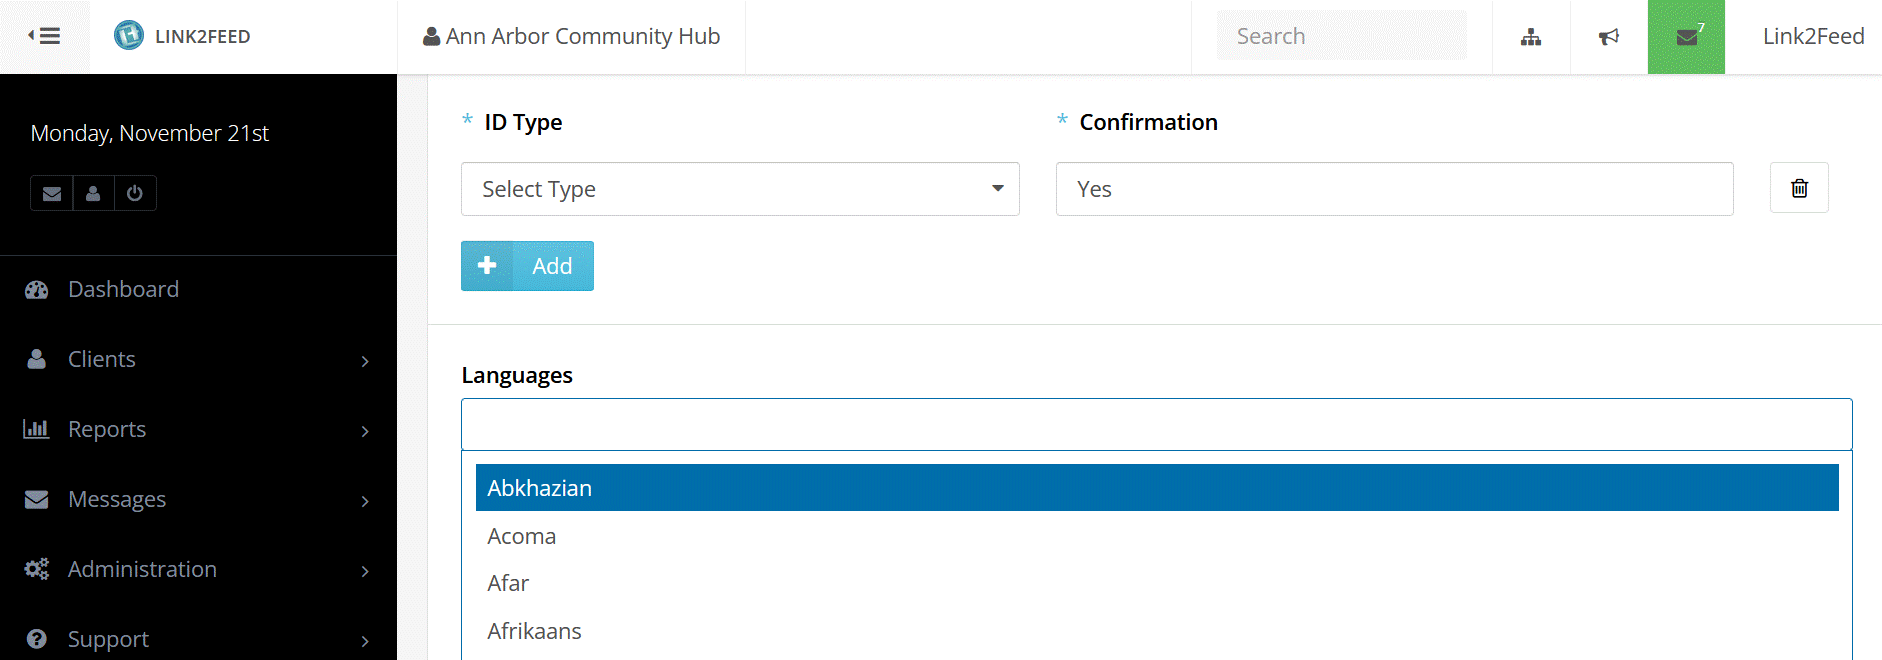Click the sidebar power logout button

[135, 193]
